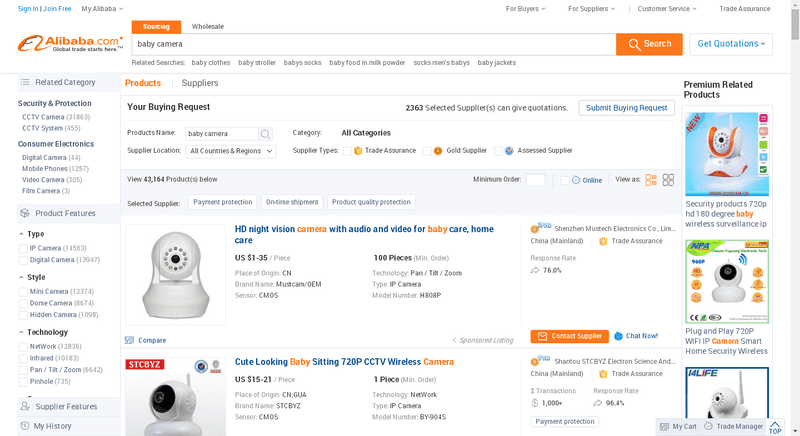
Task: Click the Chat Now icon
Action: pyautogui.click(x=618, y=336)
